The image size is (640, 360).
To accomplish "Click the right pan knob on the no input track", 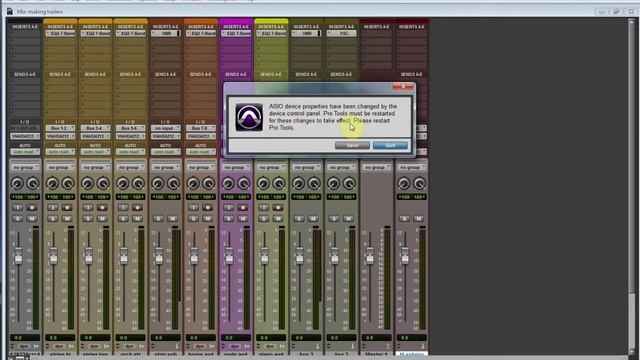I will [173, 183].
